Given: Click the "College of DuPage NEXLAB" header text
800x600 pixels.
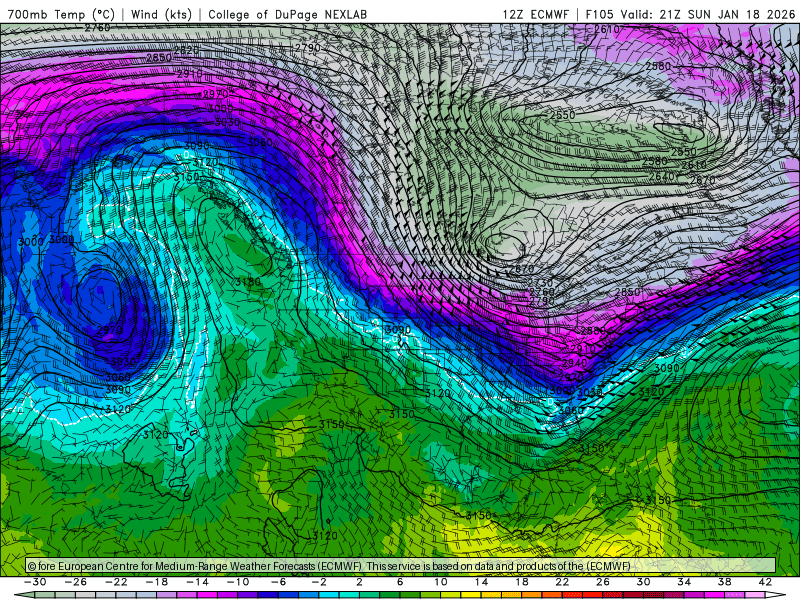Looking at the screenshot, I should click(287, 14).
